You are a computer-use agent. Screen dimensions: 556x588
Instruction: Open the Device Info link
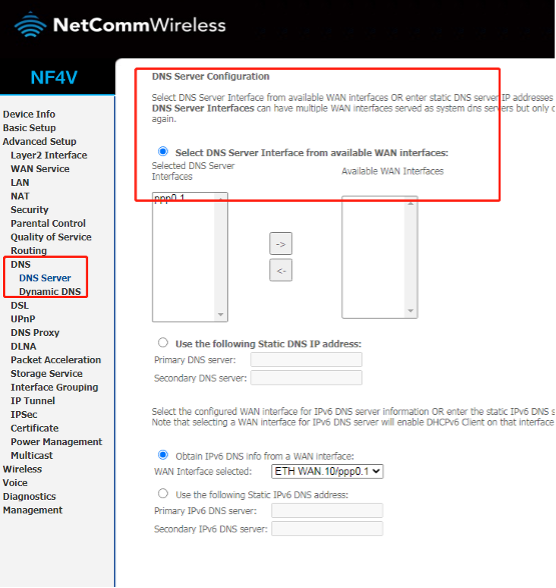pyautogui.click(x=29, y=114)
